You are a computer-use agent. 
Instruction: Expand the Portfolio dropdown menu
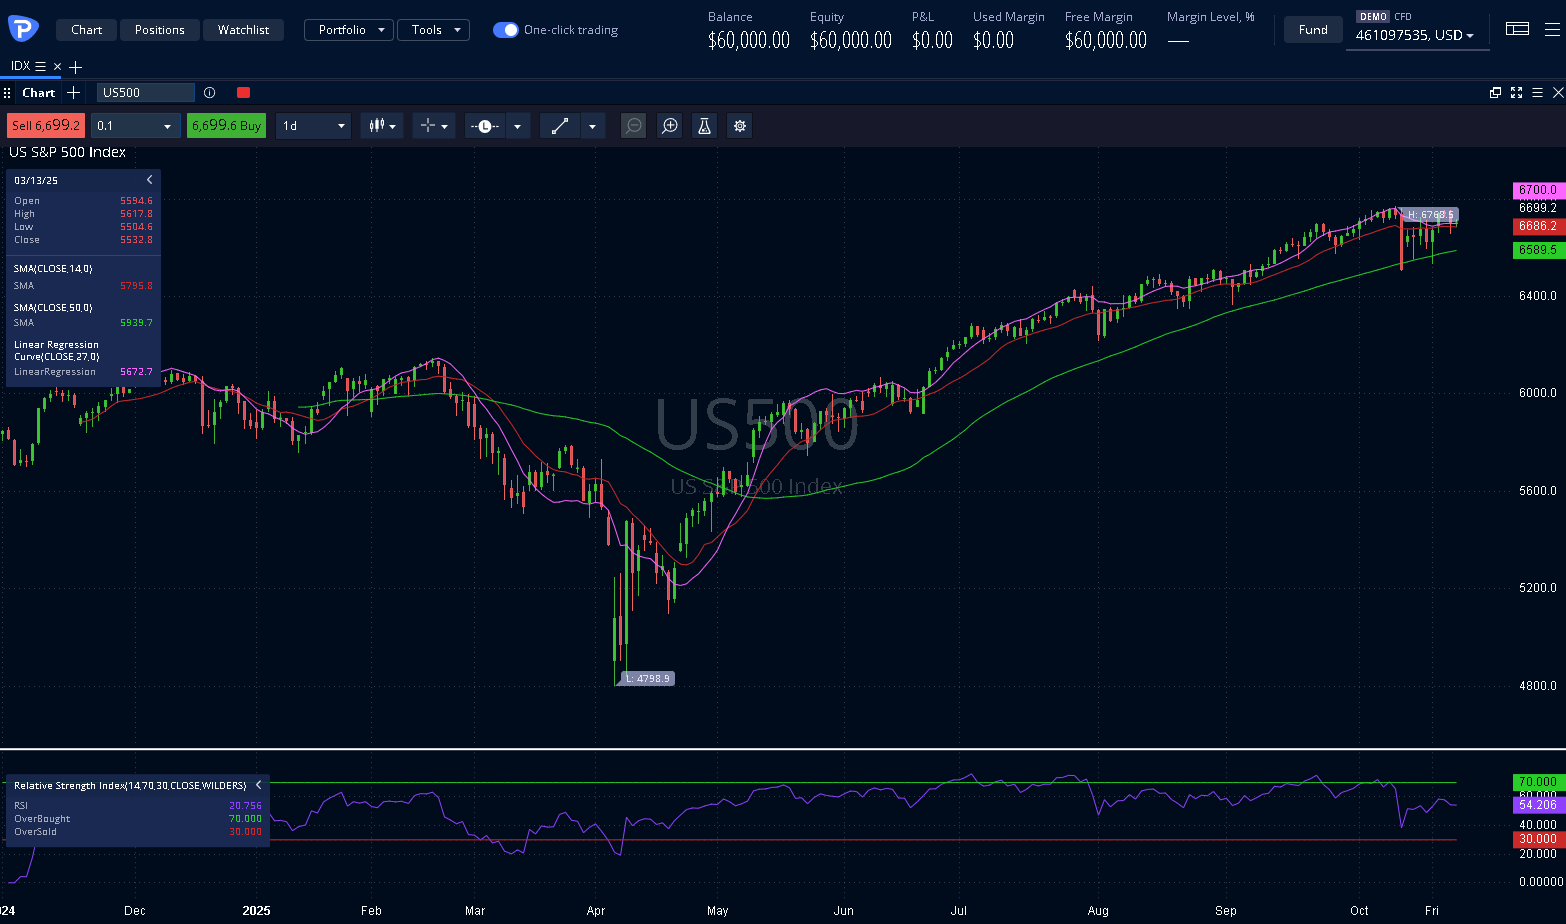click(348, 30)
